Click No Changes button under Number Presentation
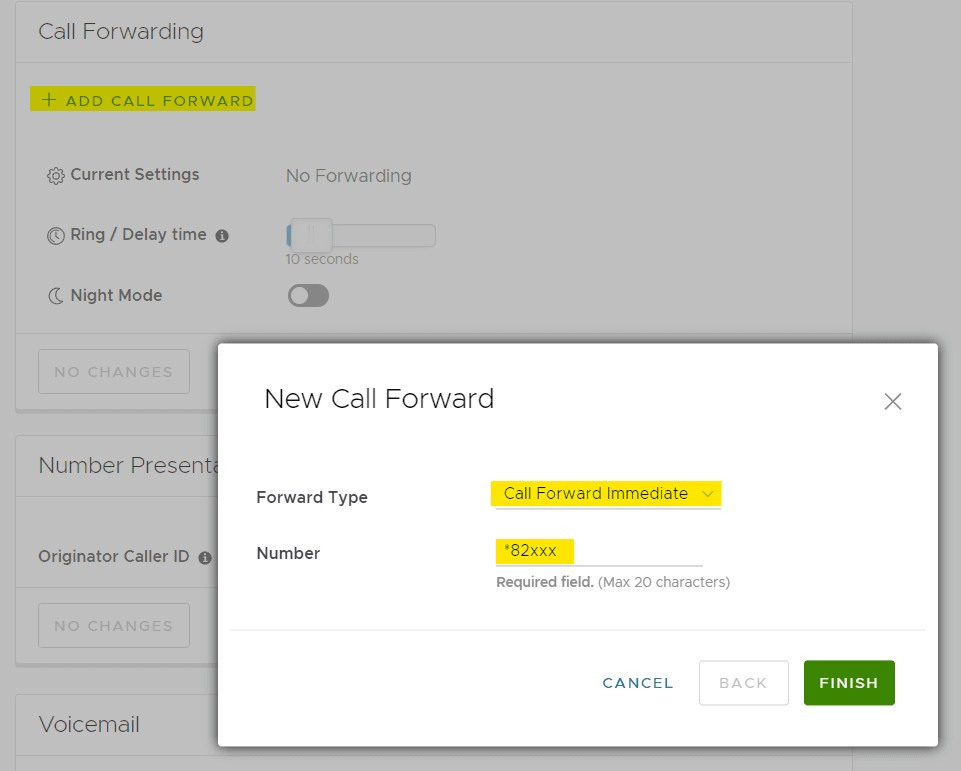 114,626
